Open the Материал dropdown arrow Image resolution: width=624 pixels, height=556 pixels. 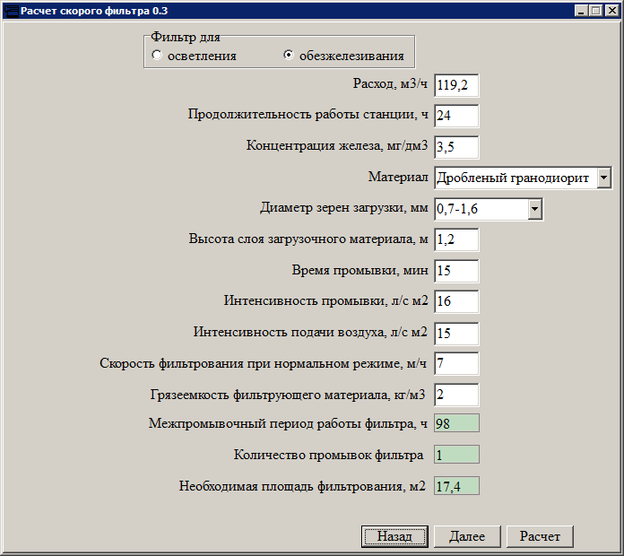(604, 178)
